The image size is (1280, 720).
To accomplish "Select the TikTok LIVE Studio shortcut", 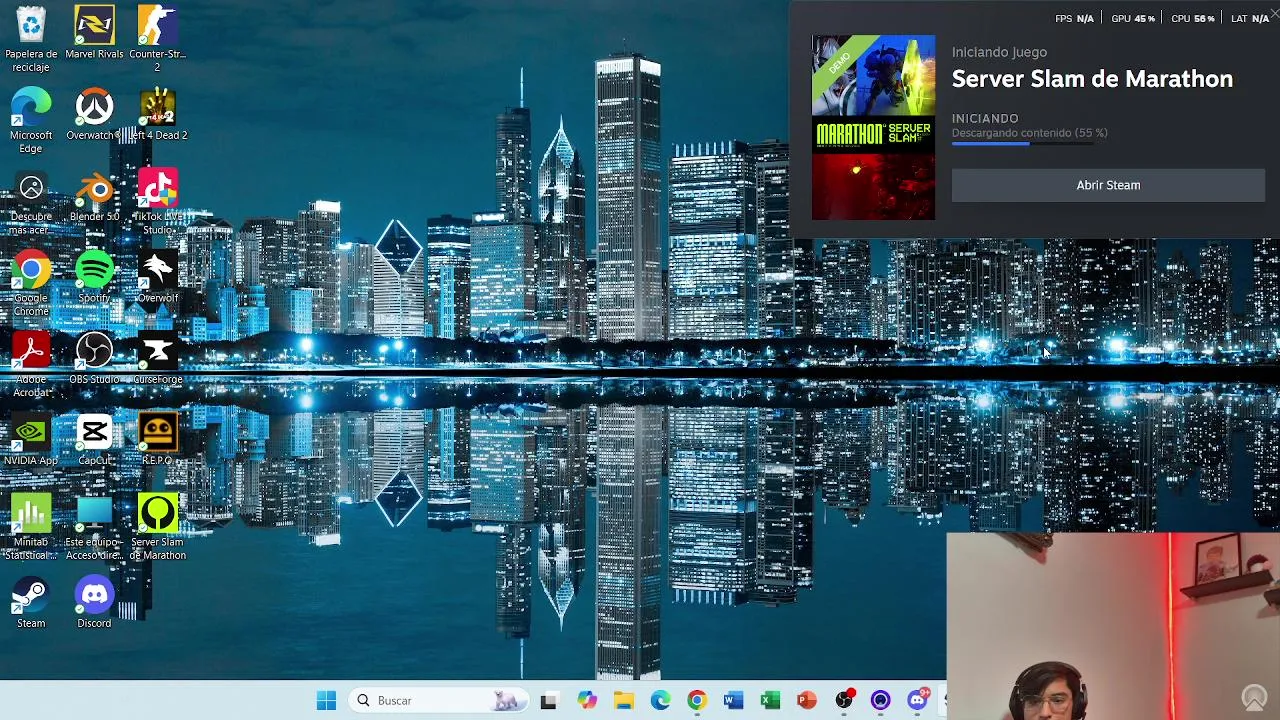I will click(x=157, y=202).
